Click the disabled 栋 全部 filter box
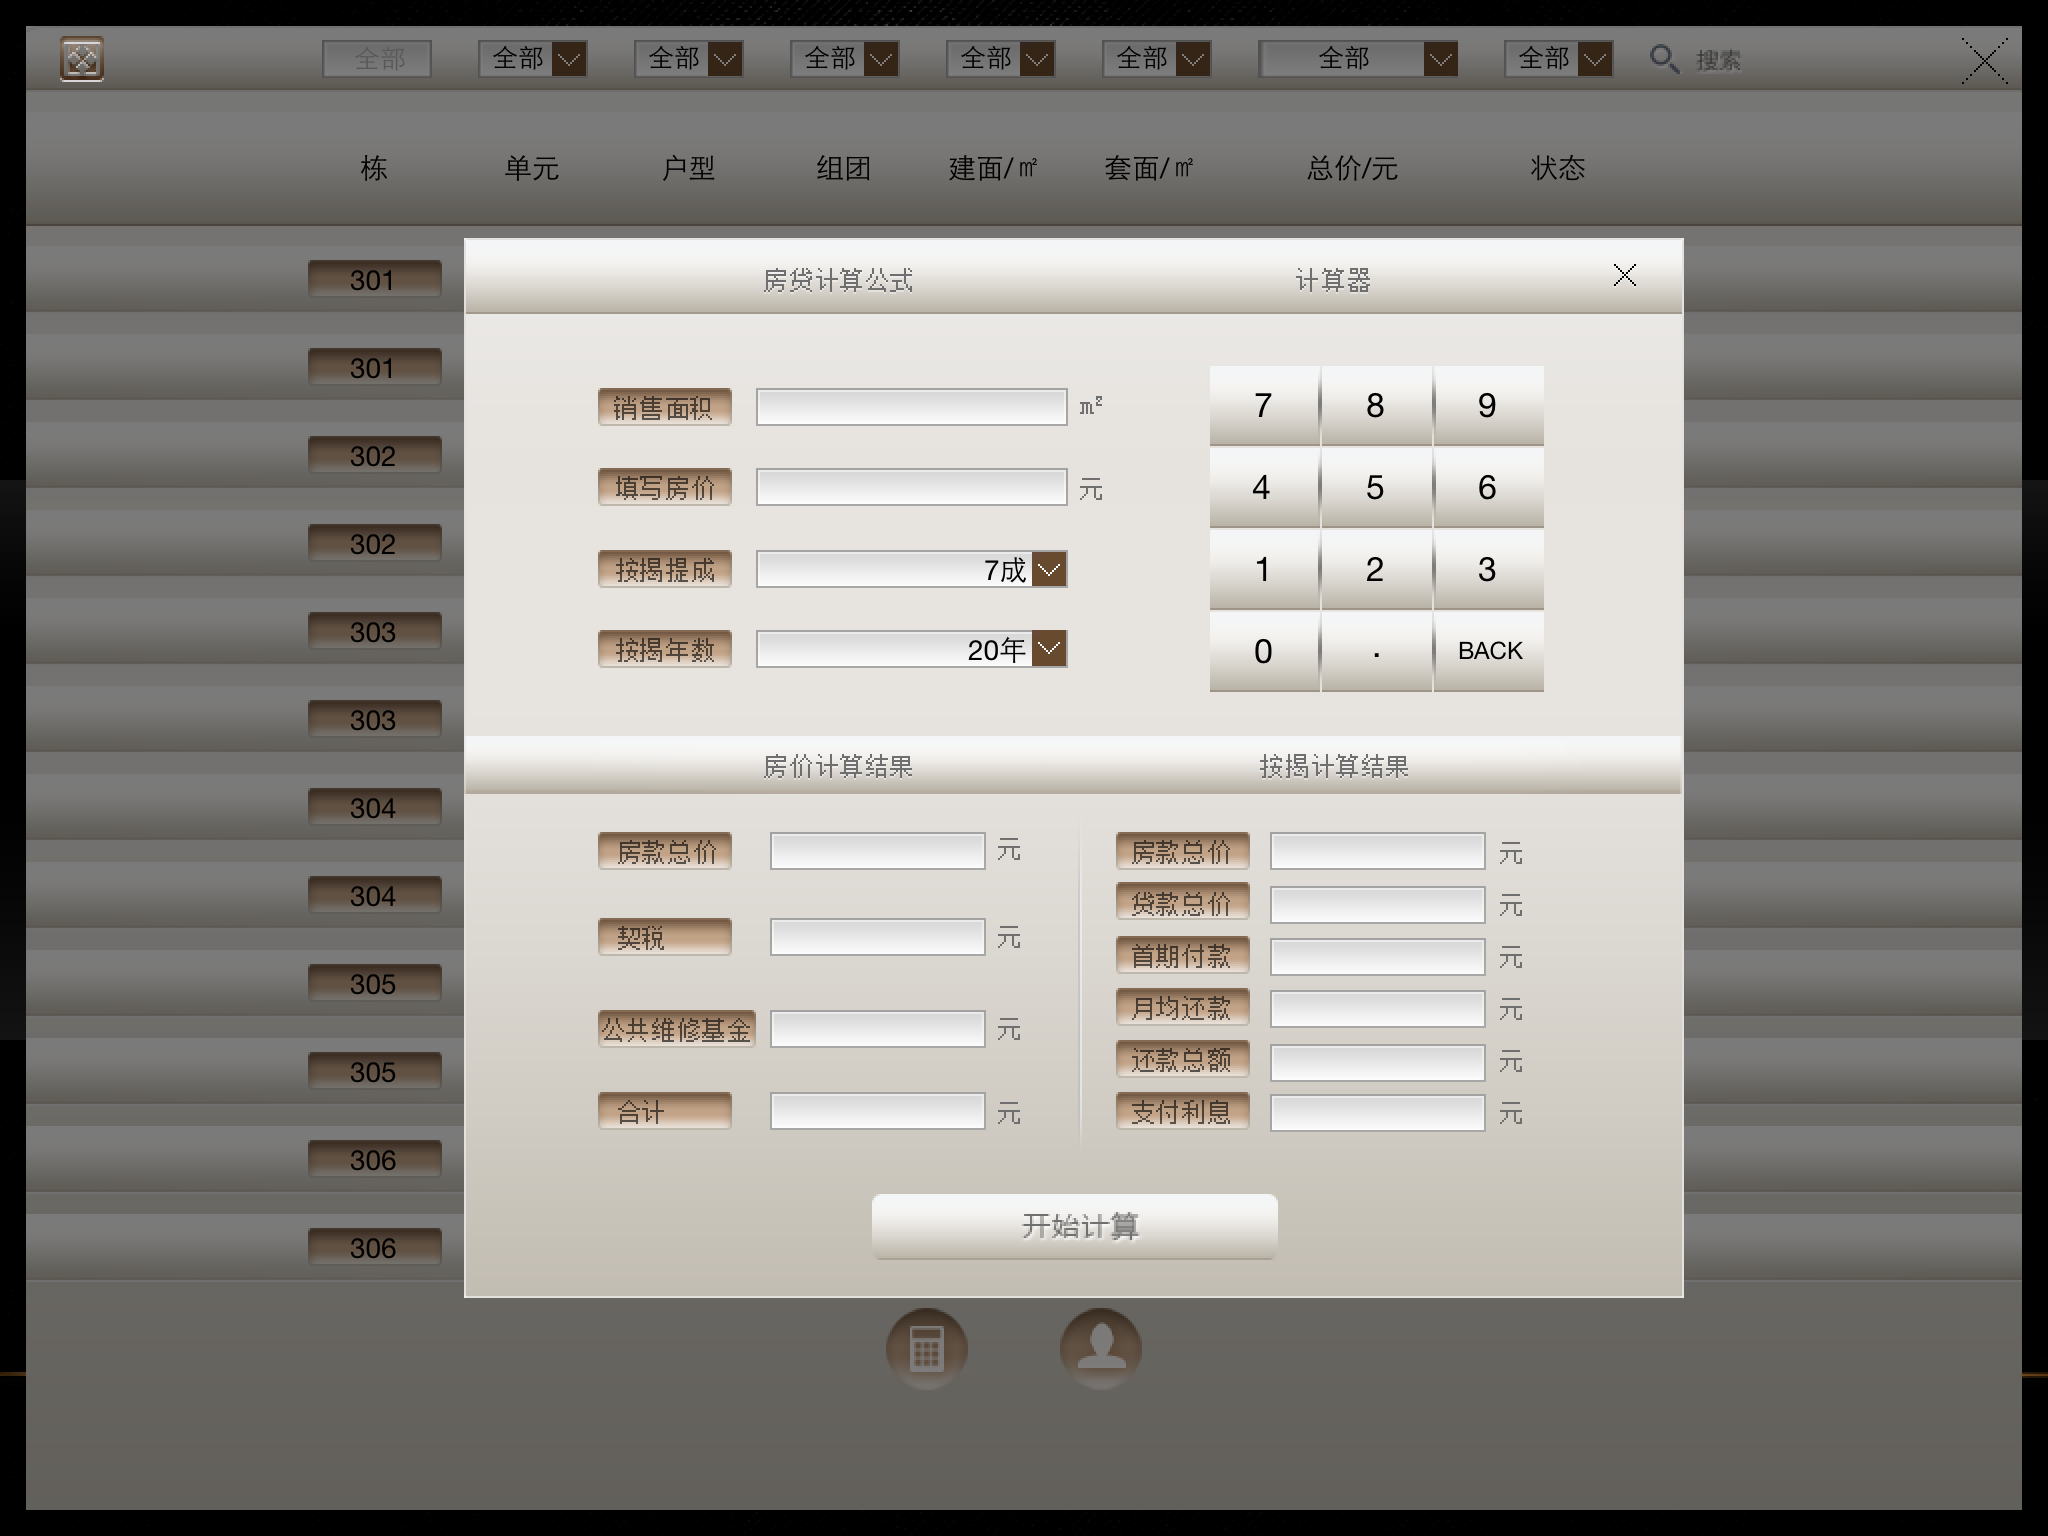 (x=377, y=59)
